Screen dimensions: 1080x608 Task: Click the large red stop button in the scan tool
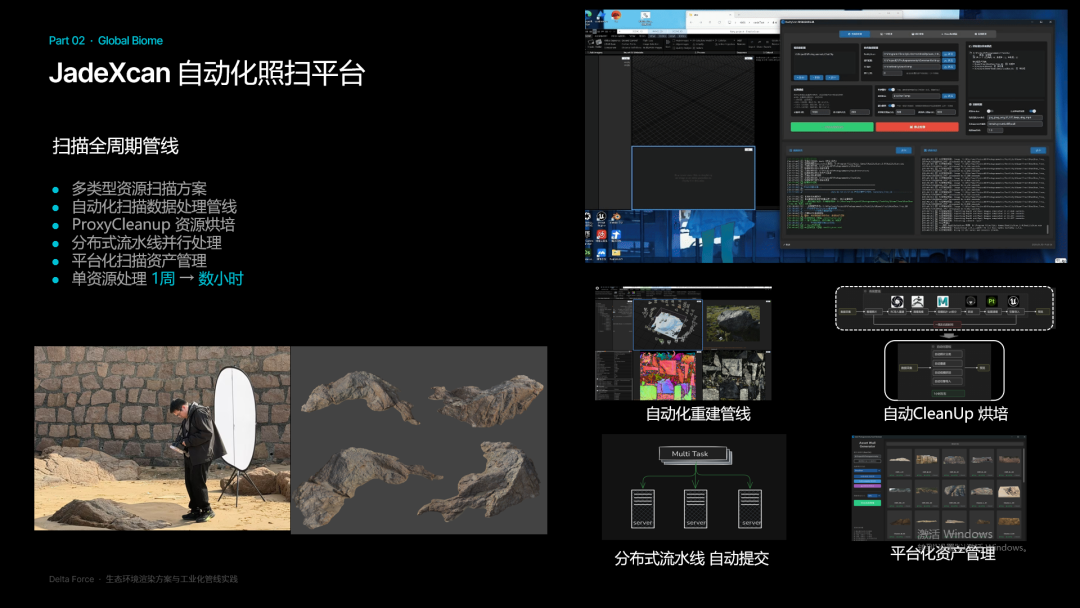tap(917, 127)
